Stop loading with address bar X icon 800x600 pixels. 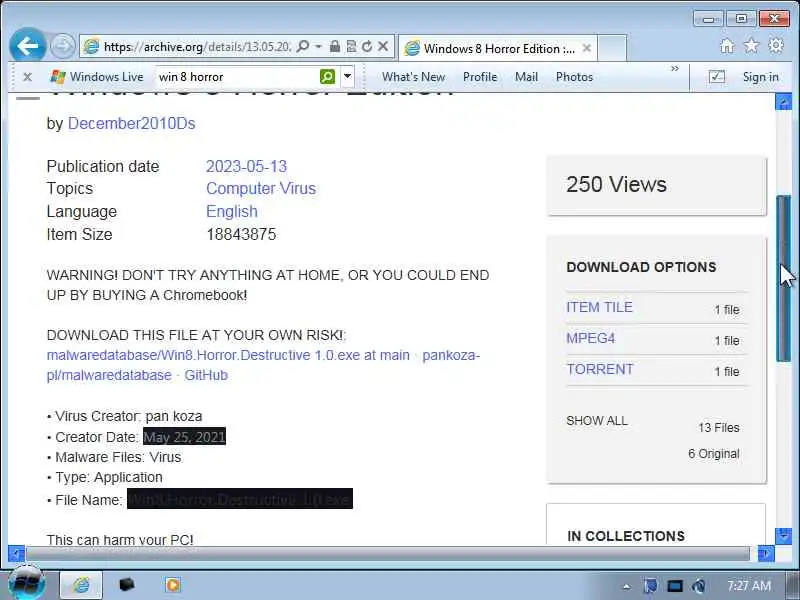tap(383, 46)
